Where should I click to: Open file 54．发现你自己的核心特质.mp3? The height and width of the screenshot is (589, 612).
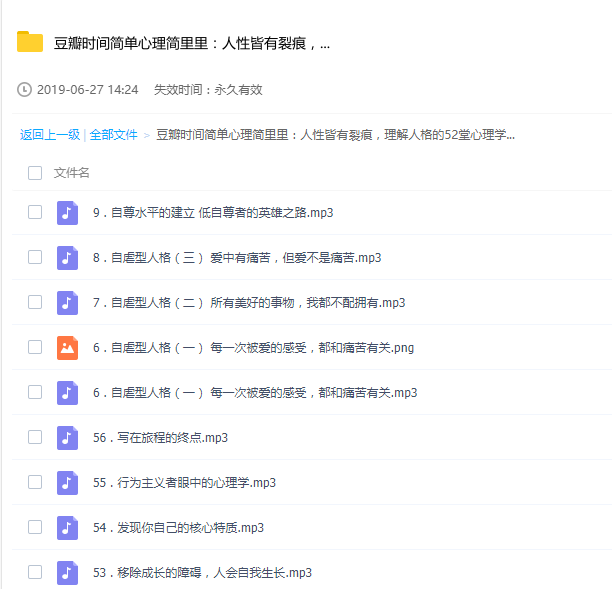click(x=178, y=528)
